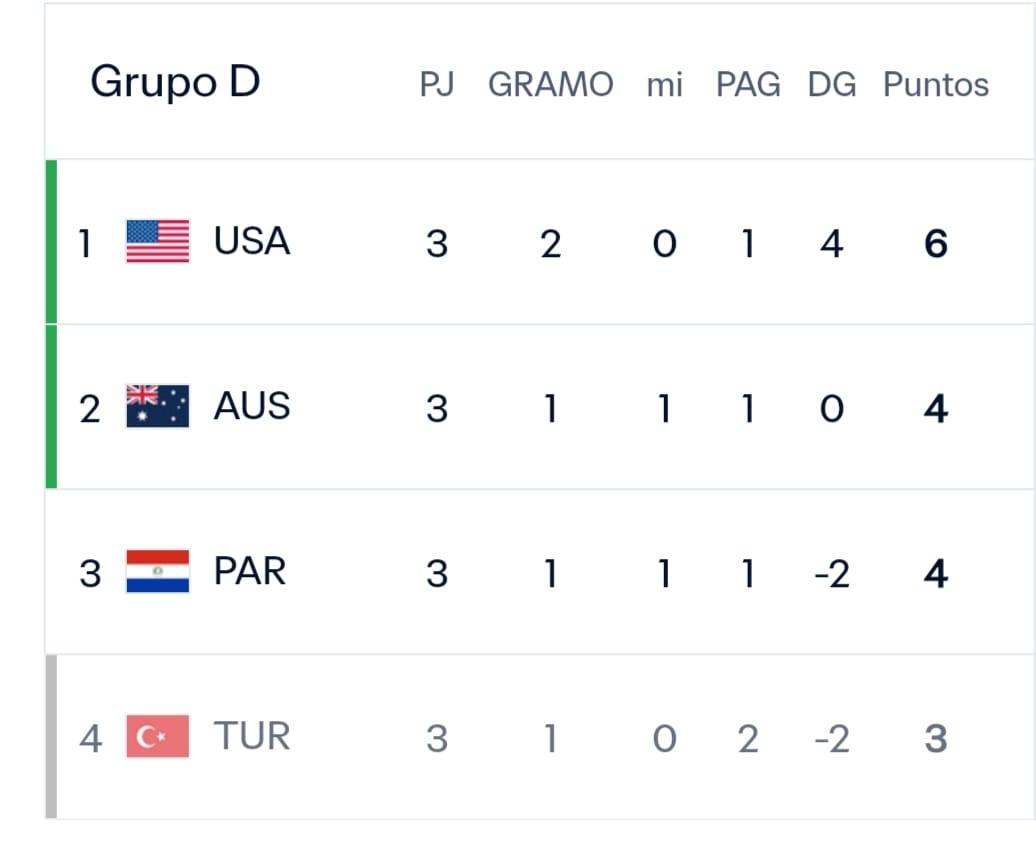The height and width of the screenshot is (847, 1036).
Task: Click USA's points total of 6
Action: pos(936,243)
